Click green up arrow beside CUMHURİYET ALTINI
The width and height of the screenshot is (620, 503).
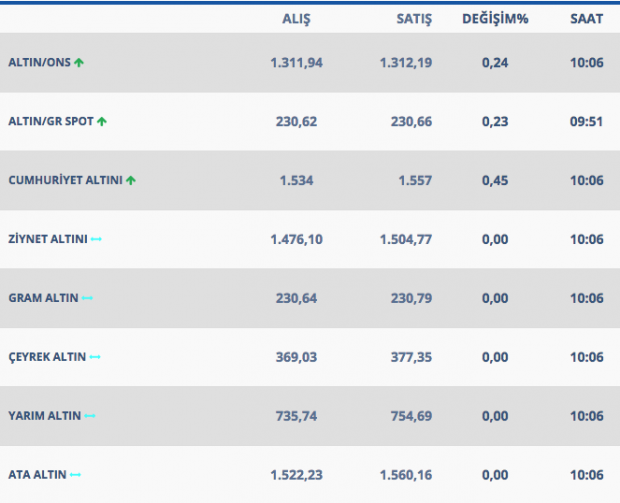point(131,180)
